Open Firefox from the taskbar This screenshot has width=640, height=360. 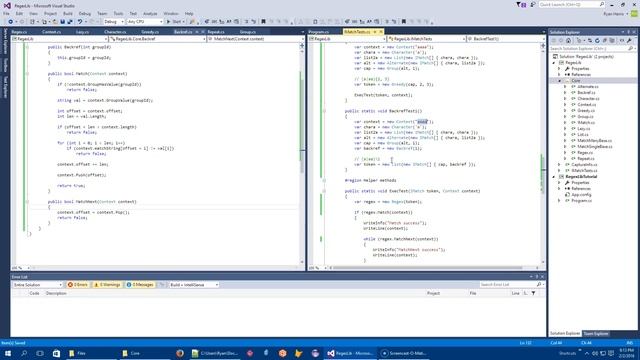tap(180, 353)
